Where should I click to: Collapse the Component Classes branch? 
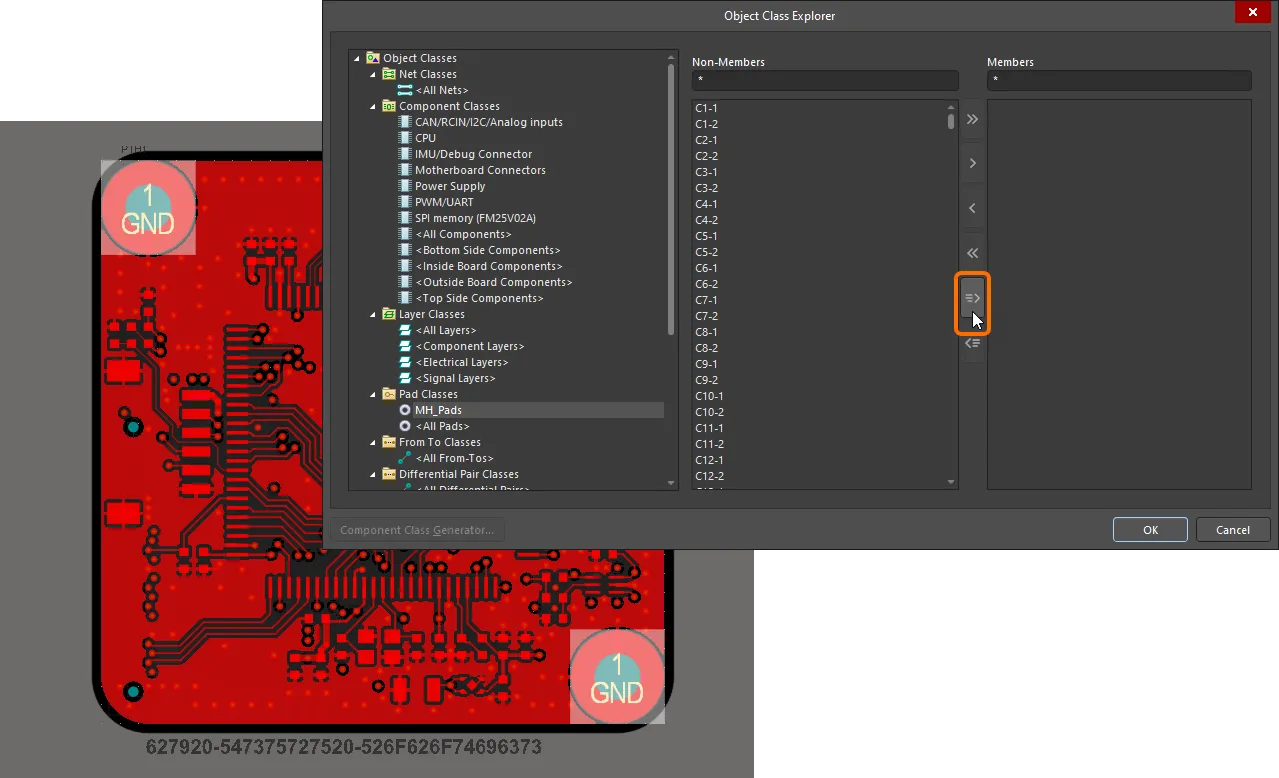(374, 106)
